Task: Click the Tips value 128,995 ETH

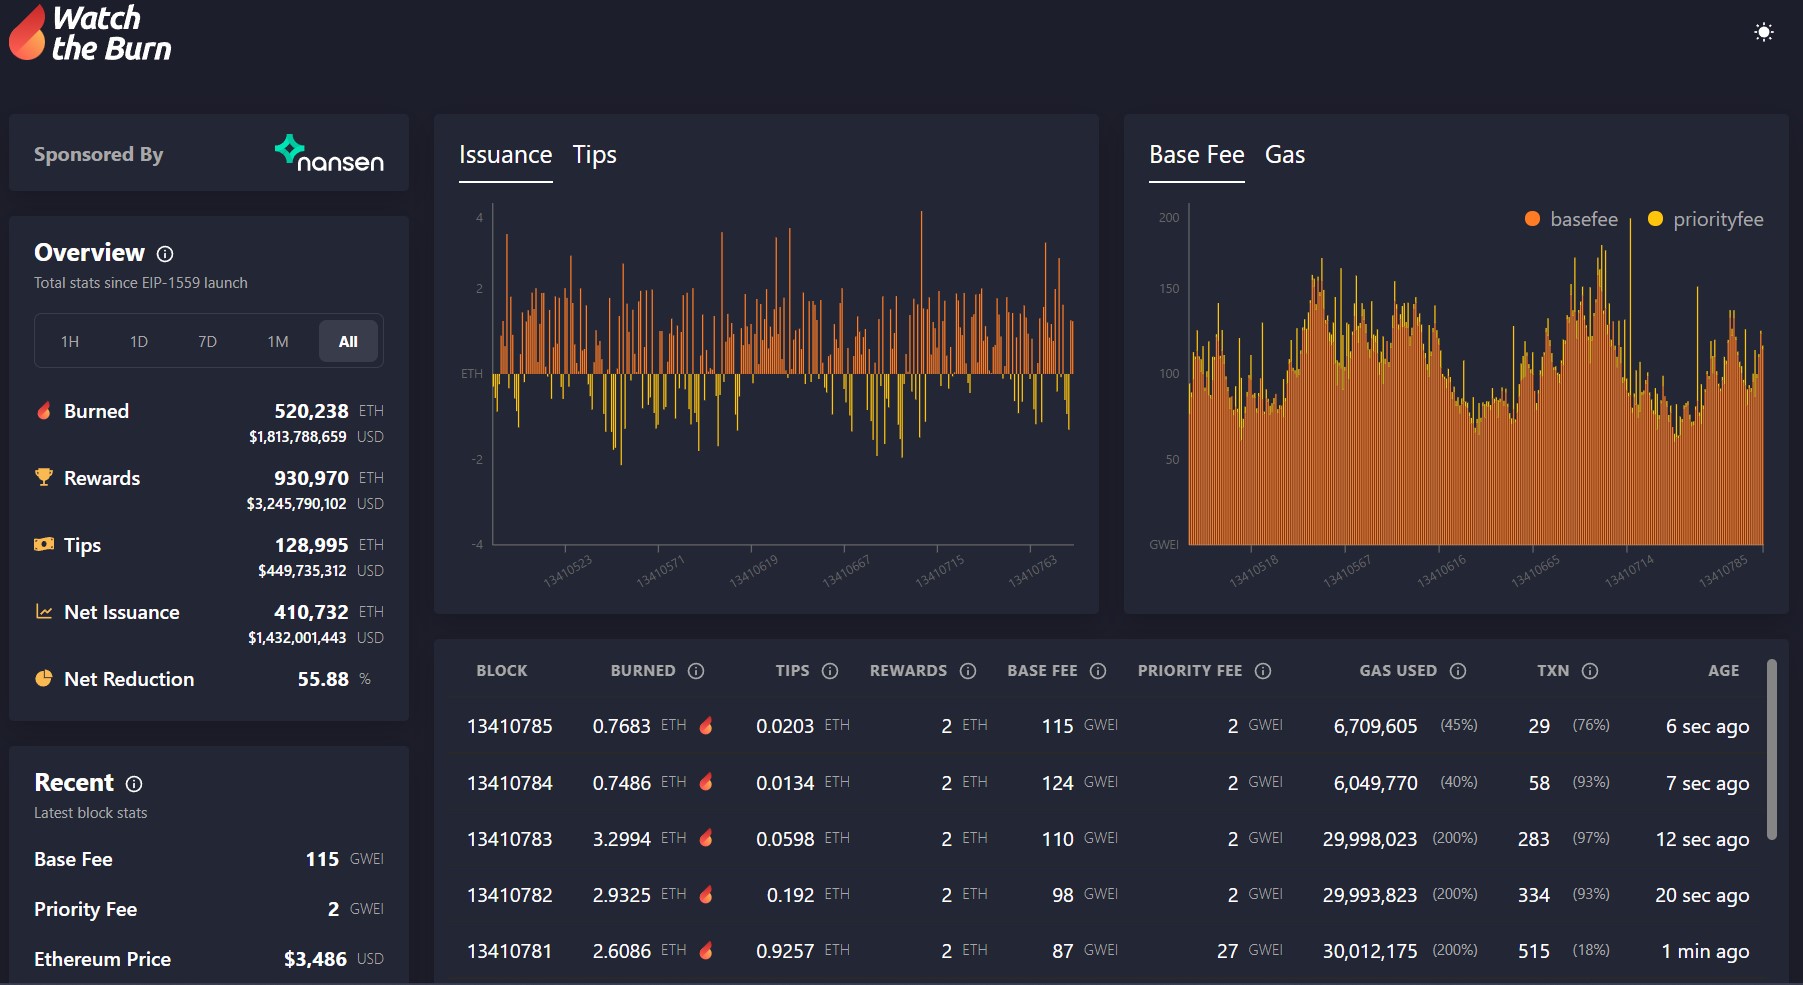Action: click(x=329, y=545)
